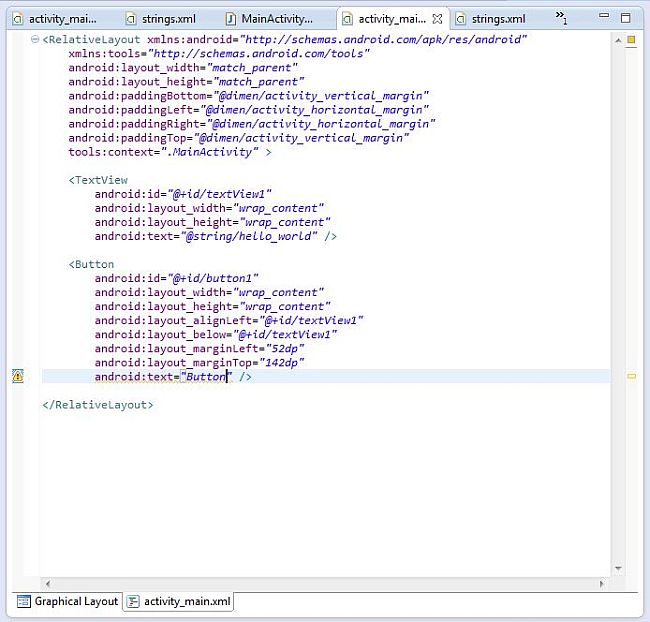Click the "@+id/button1" value
The image size is (650, 622).
pyautogui.click(x=213, y=278)
